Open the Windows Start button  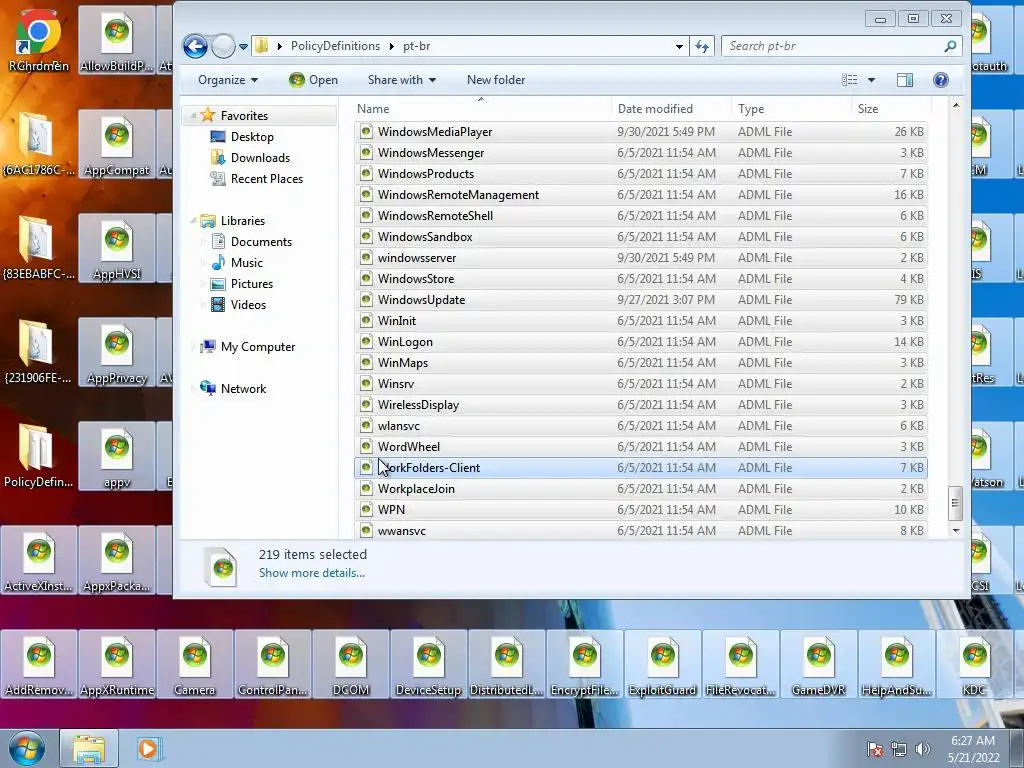(27, 748)
